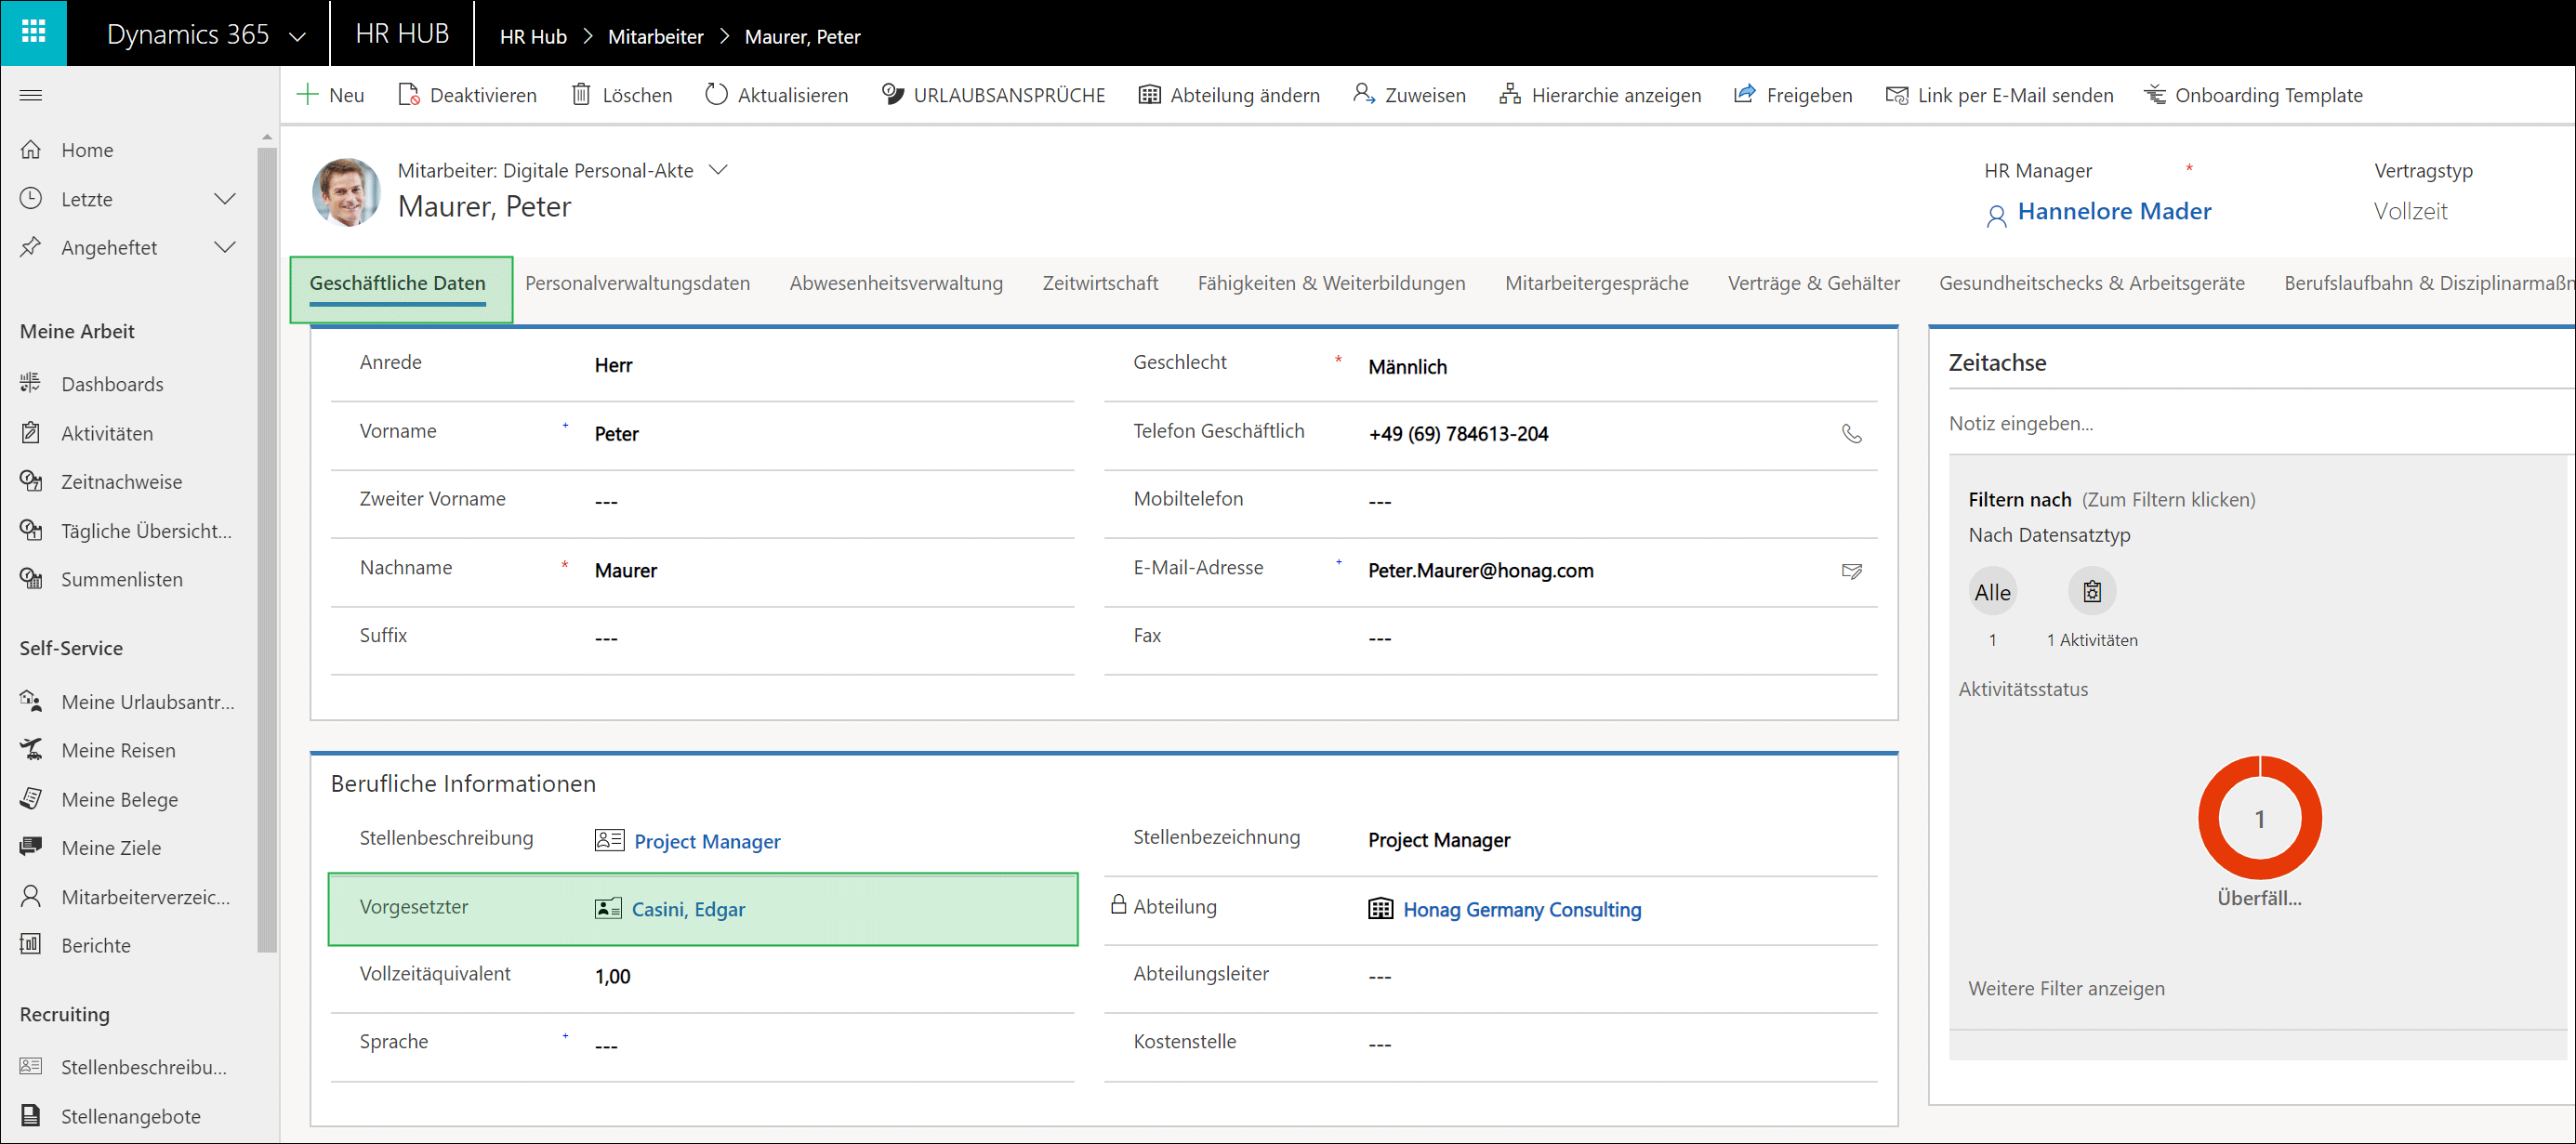Open form selector chevron next to Digitale Personal-Akte
Image resolution: width=2576 pixels, height=1144 pixels.
pyautogui.click(x=718, y=170)
